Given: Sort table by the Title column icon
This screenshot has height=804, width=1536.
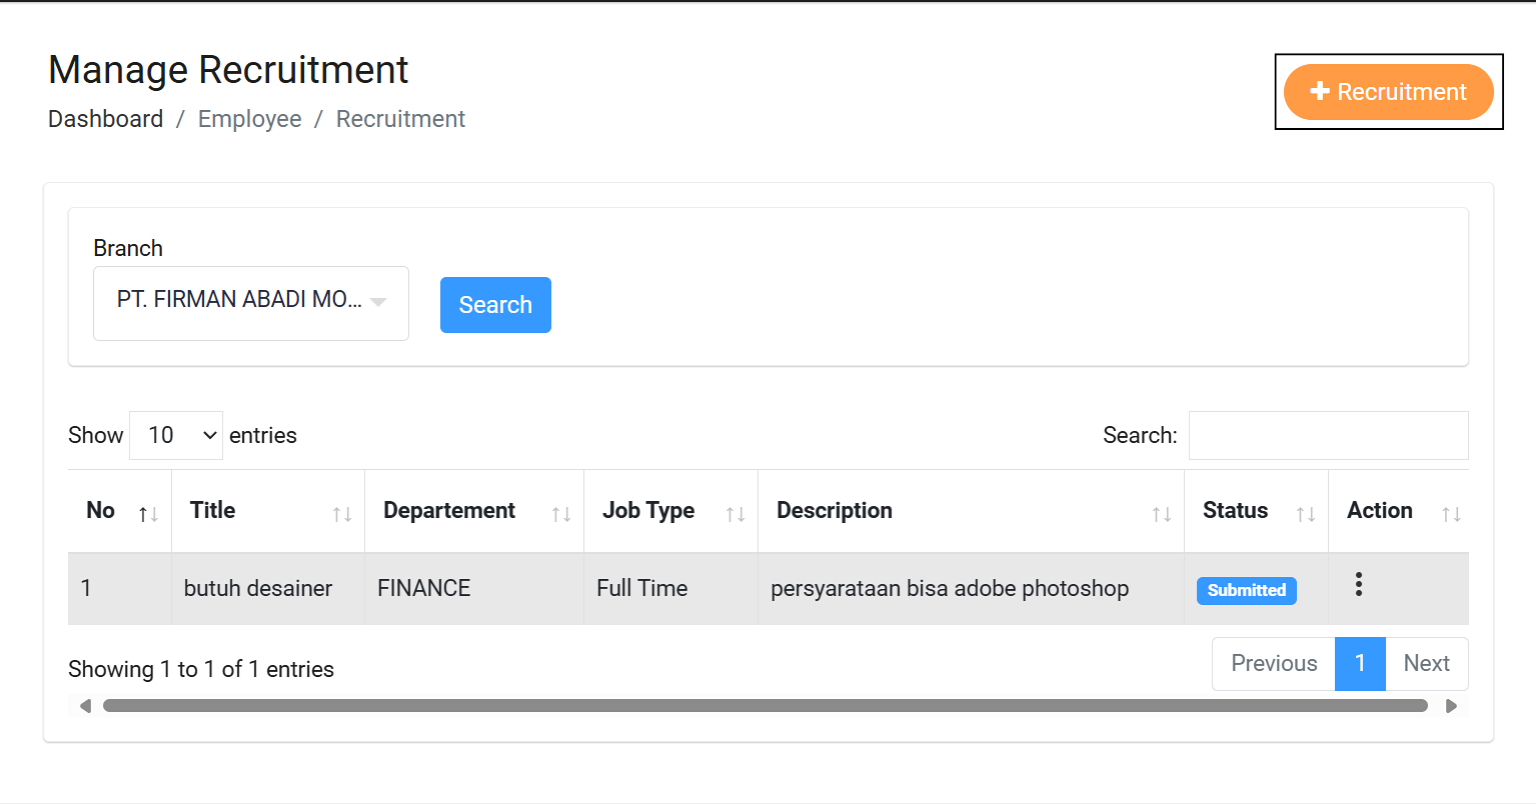Looking at the screenshot, I should point(342,514).
